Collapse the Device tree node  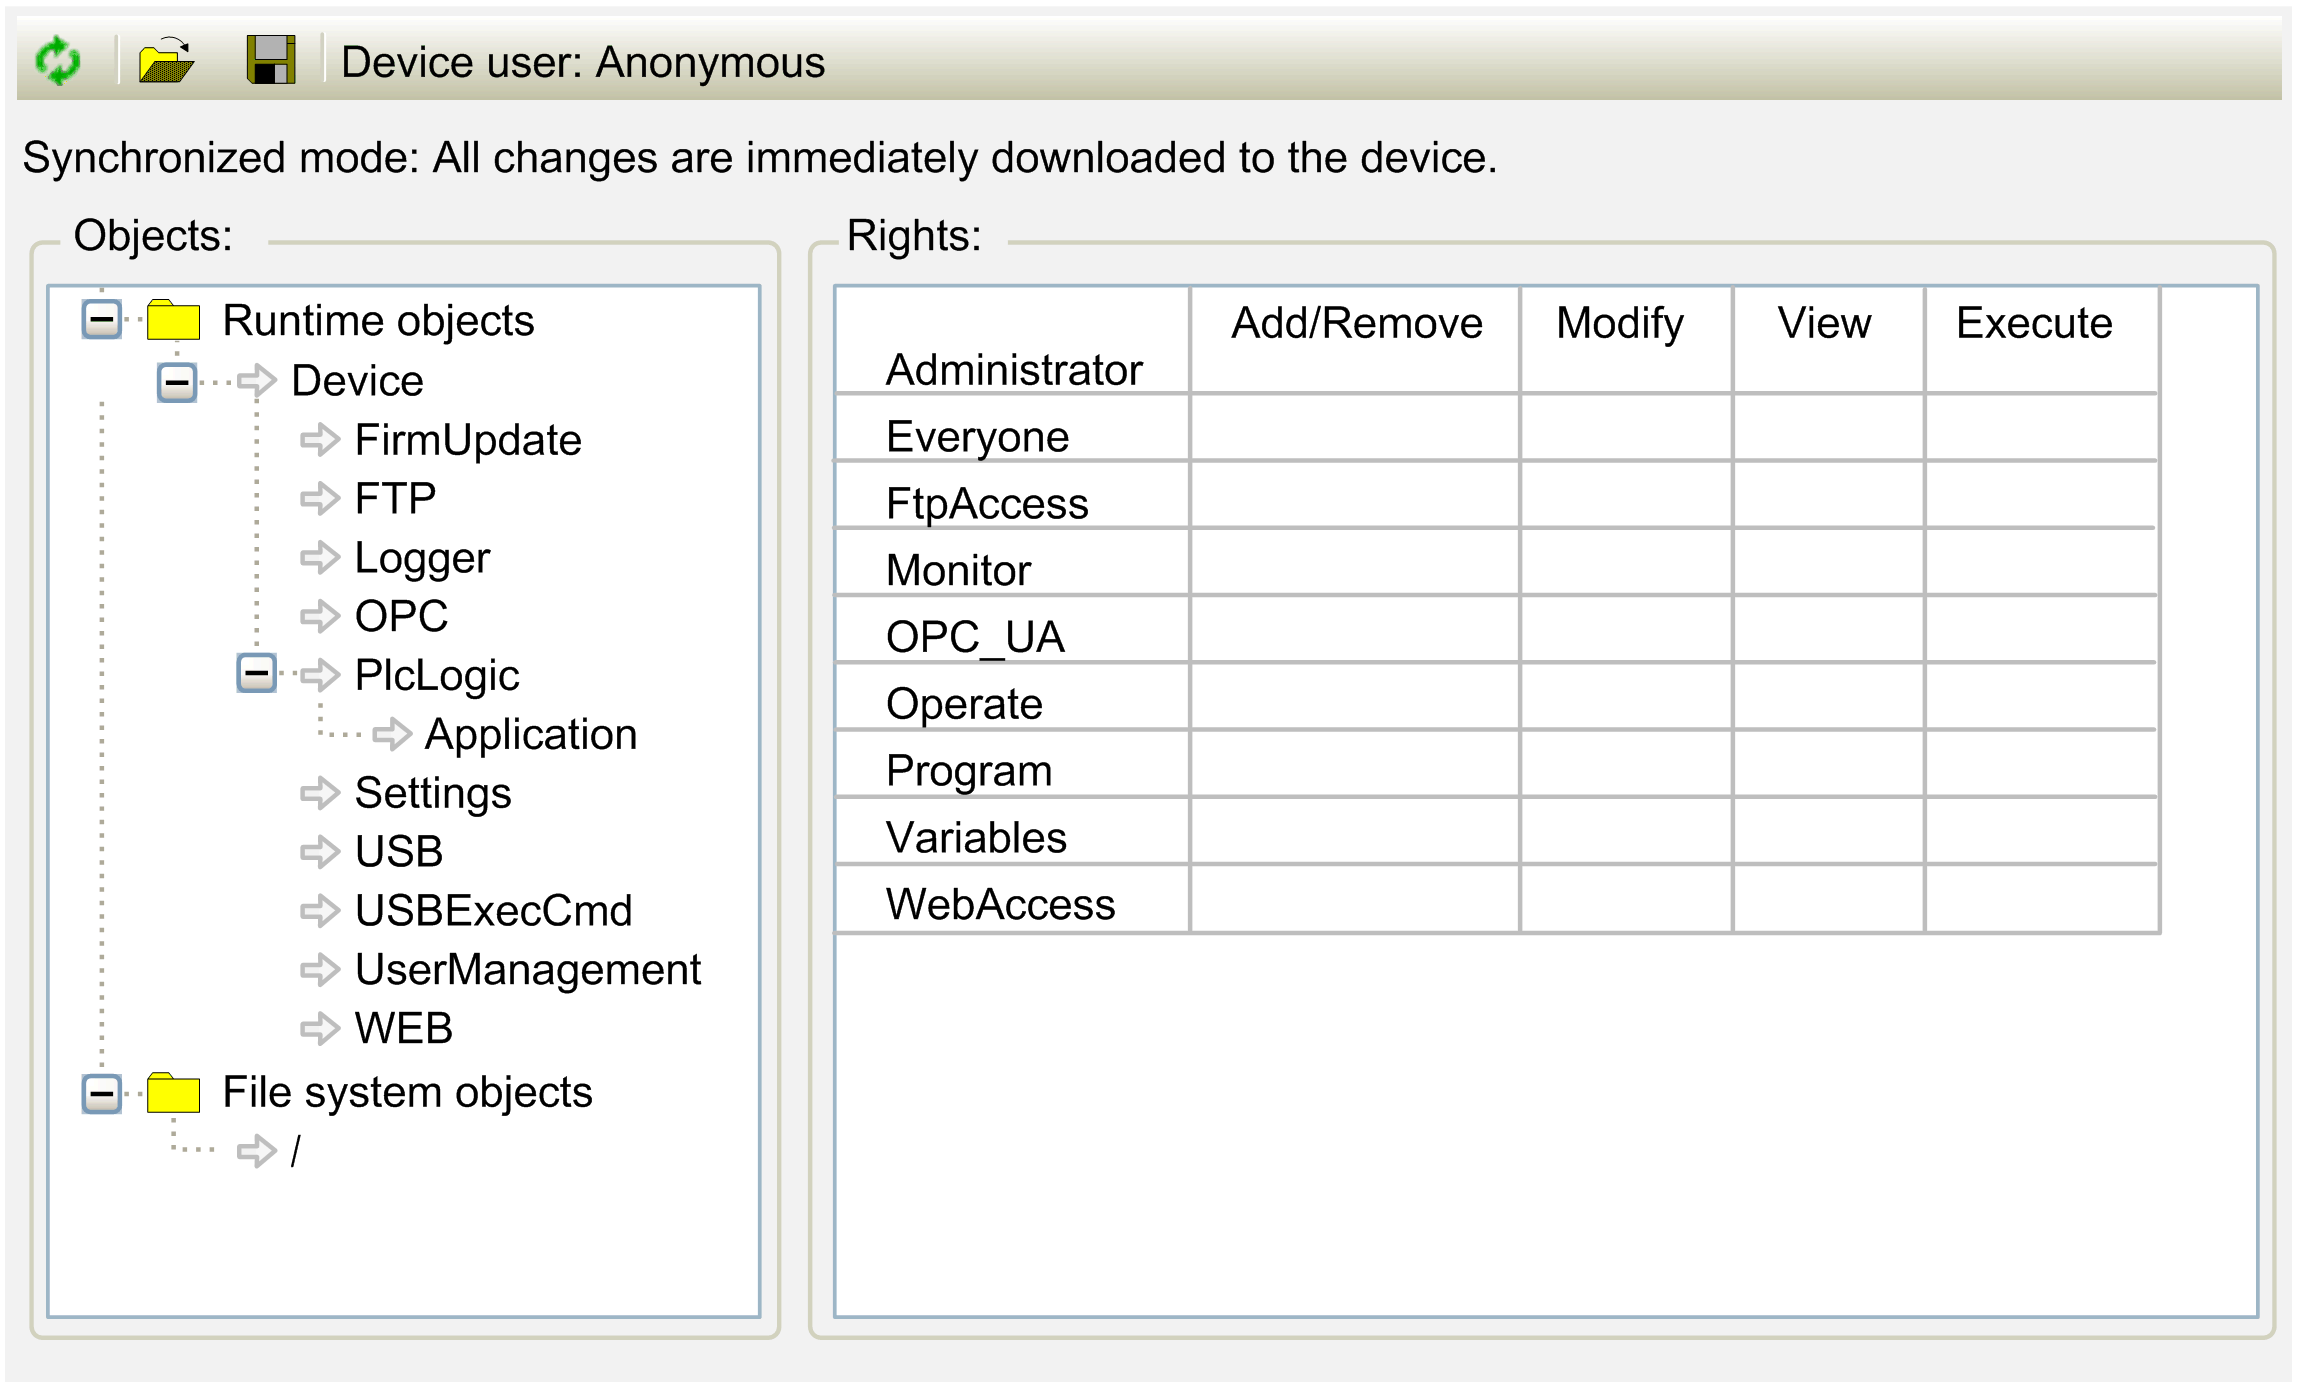tap(177, 381)
